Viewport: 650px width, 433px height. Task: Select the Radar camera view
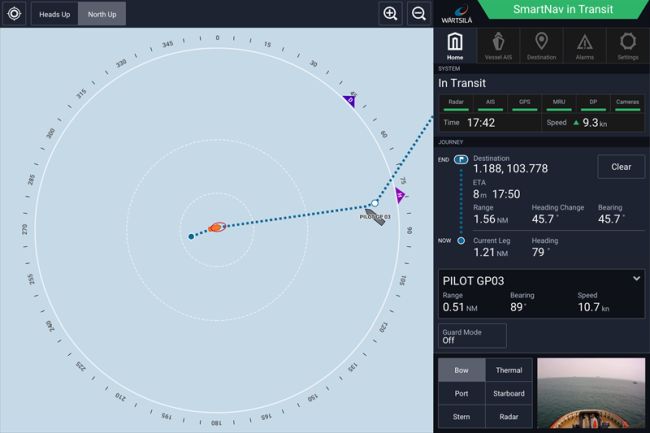[509, 416]
